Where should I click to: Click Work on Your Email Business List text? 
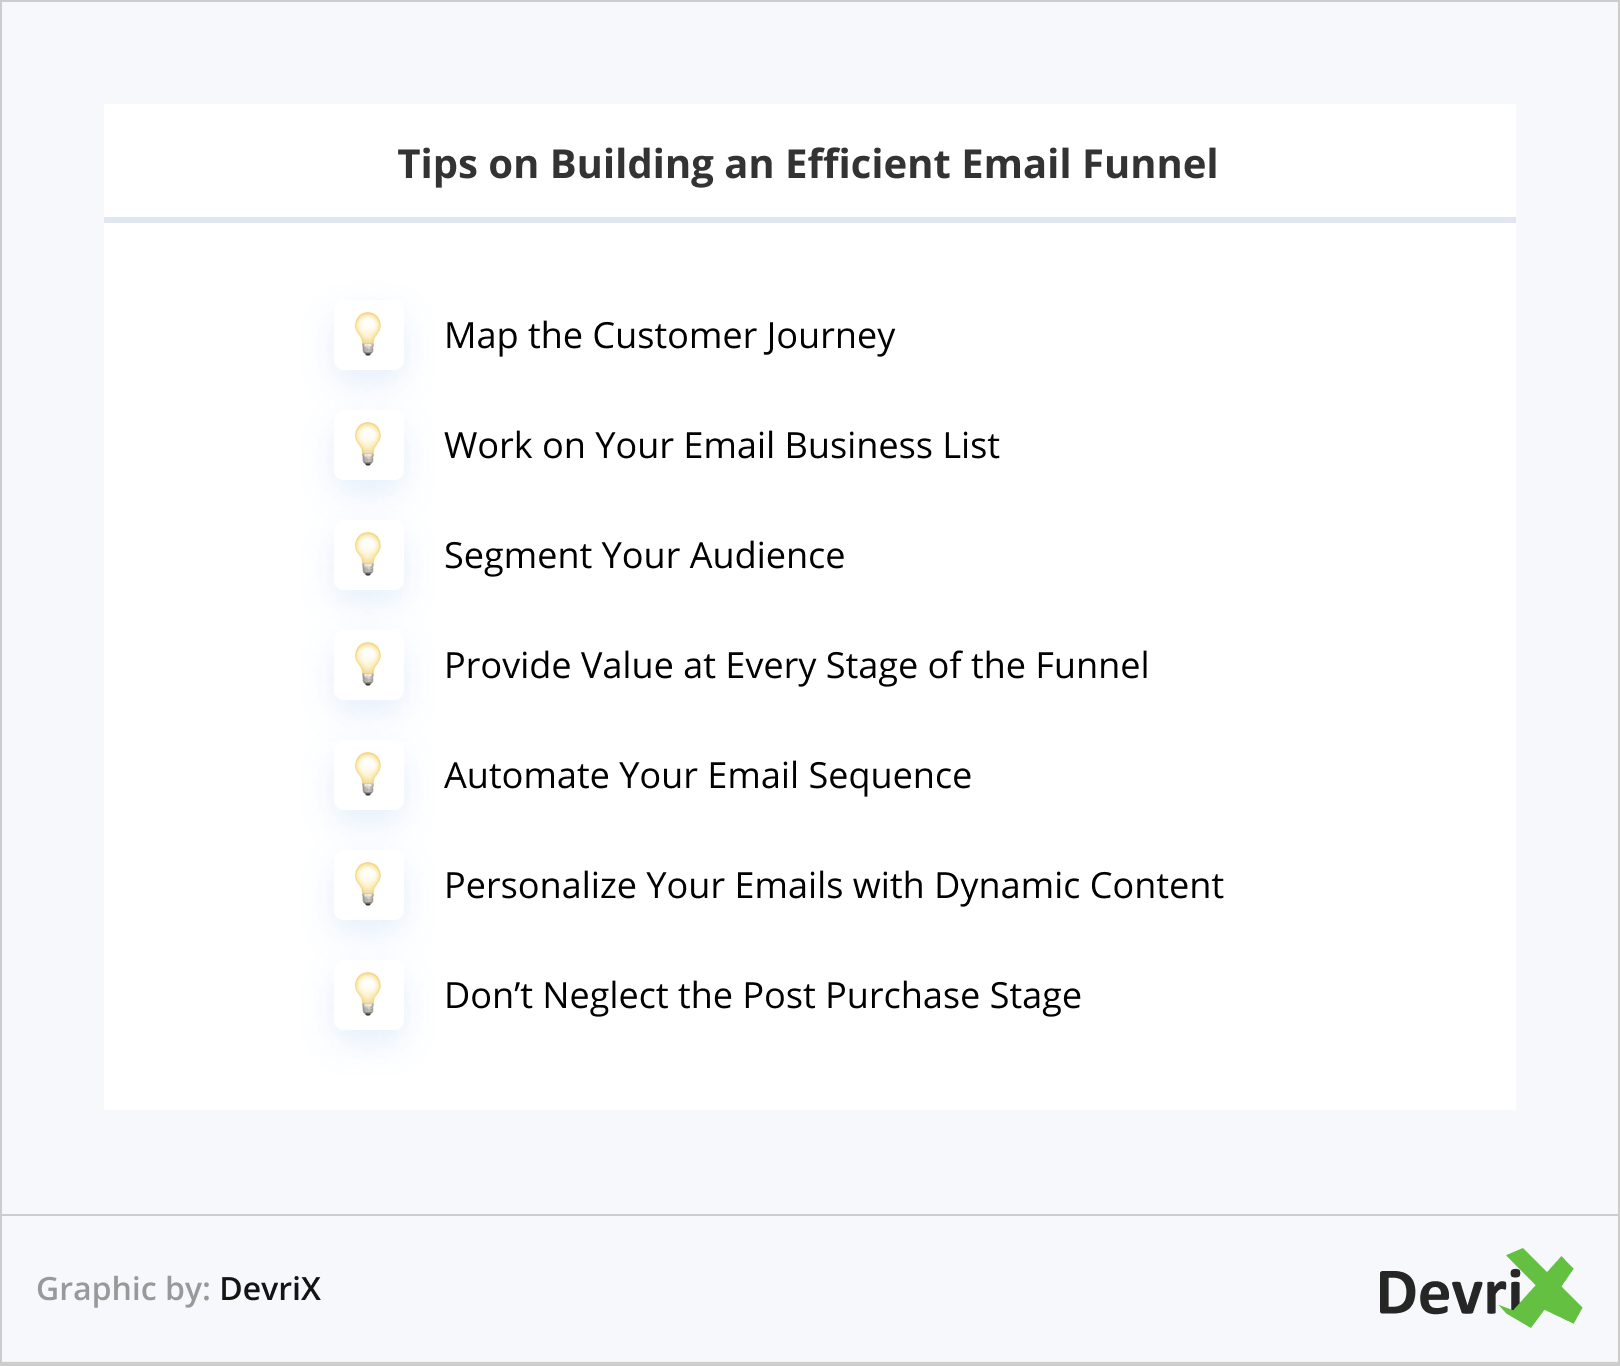tap(721, 446)
